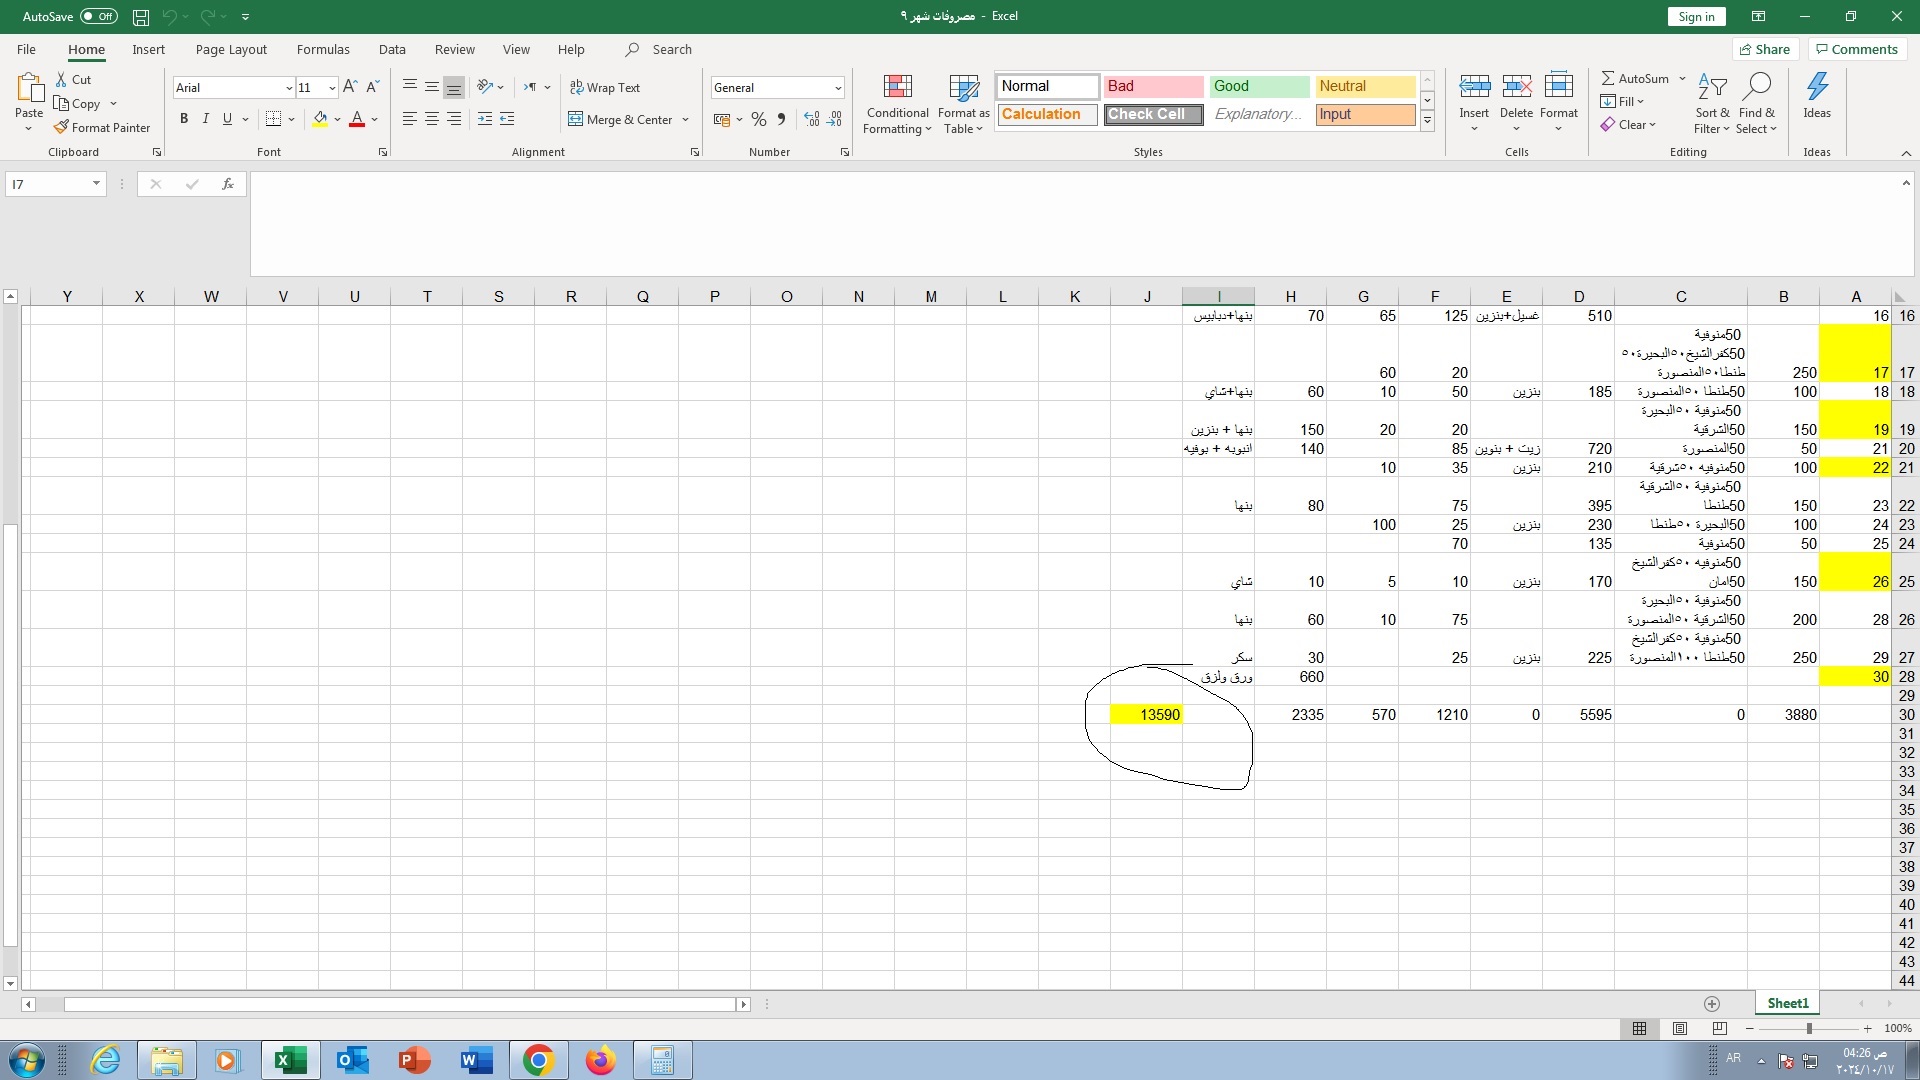
Task: Expand the General number format box
Action: click(837, 88)
